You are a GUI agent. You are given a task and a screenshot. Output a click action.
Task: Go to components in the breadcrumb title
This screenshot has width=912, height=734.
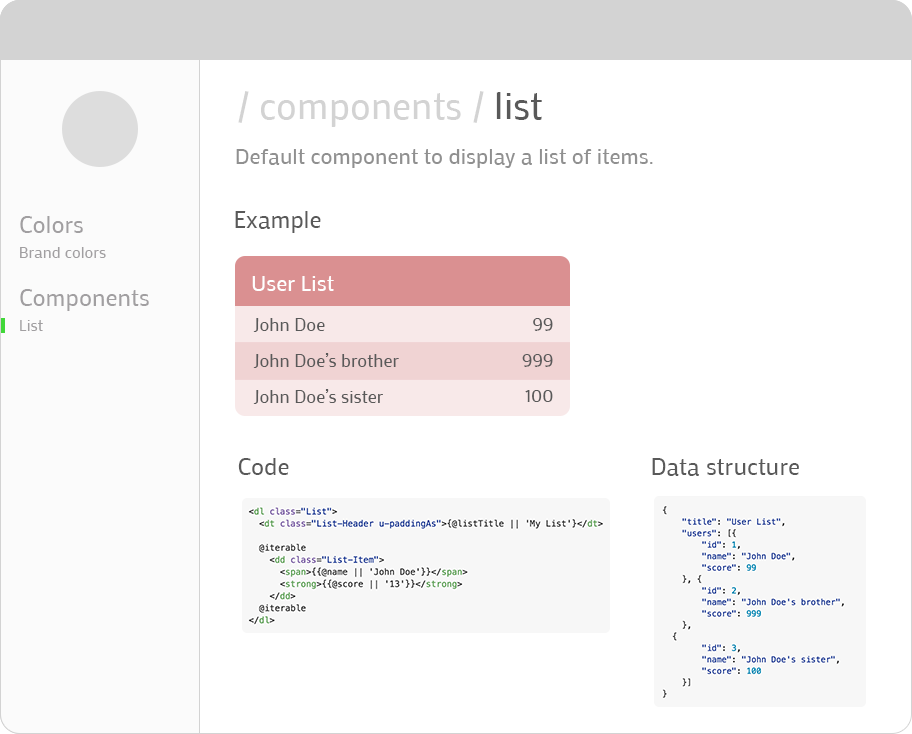coord(360,107)
